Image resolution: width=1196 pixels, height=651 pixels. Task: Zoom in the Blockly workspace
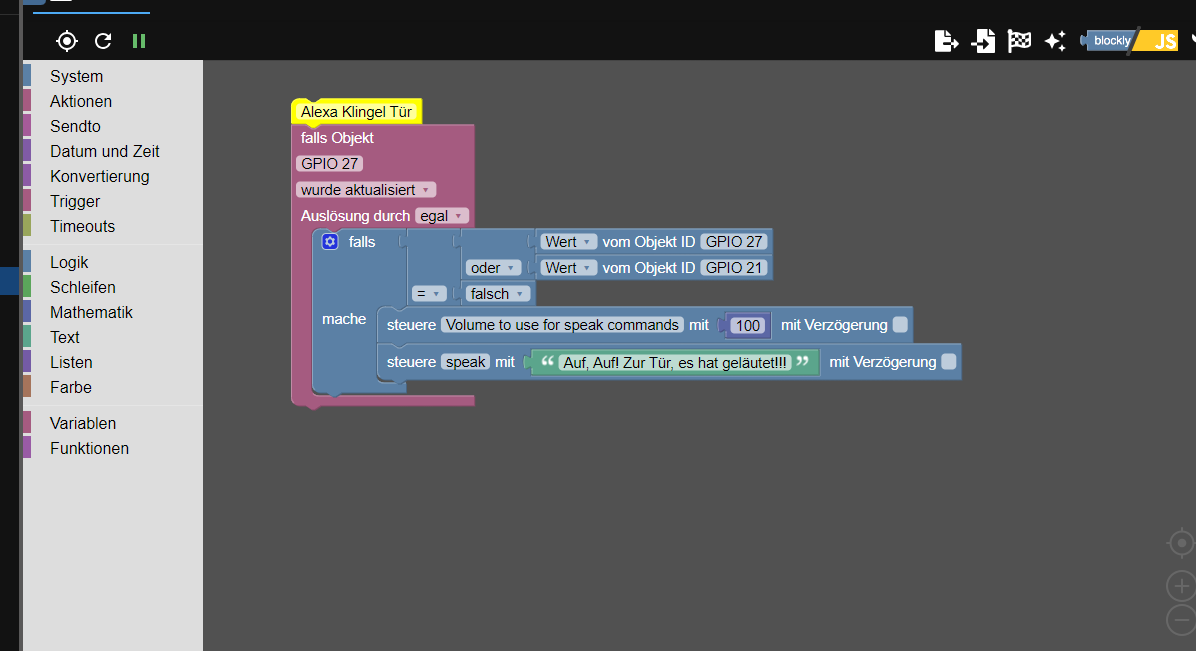tap(1181, 586)
